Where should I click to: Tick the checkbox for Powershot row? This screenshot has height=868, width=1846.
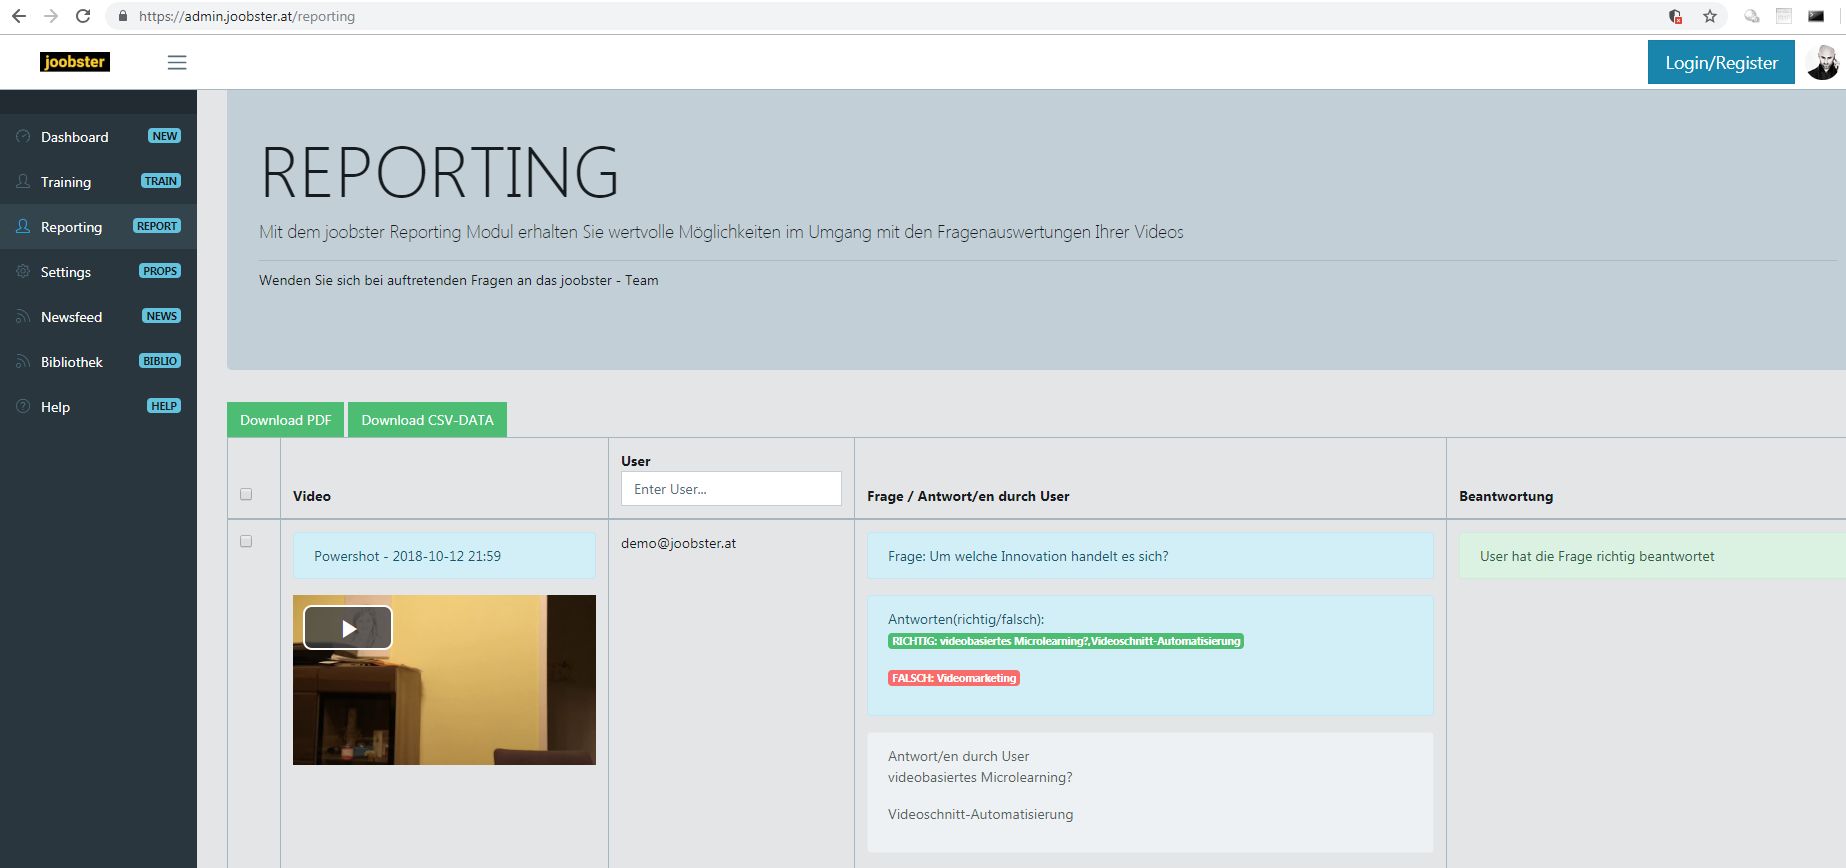(246, 541)
